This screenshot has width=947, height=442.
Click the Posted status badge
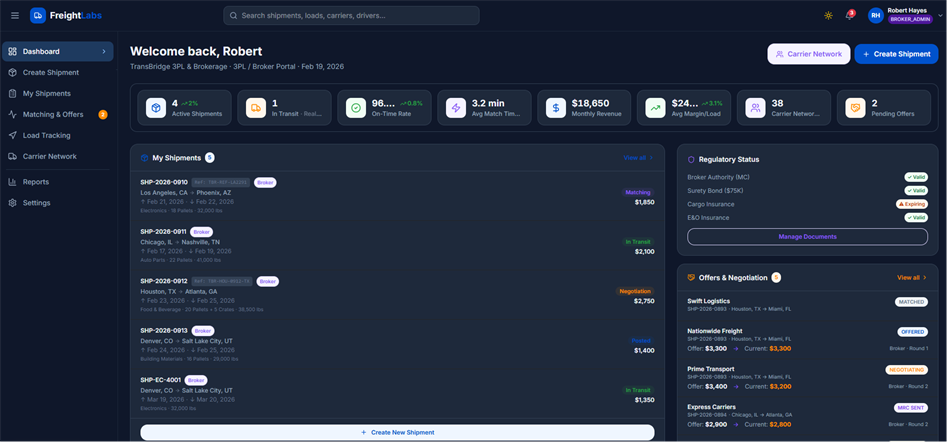coord(641,341)
